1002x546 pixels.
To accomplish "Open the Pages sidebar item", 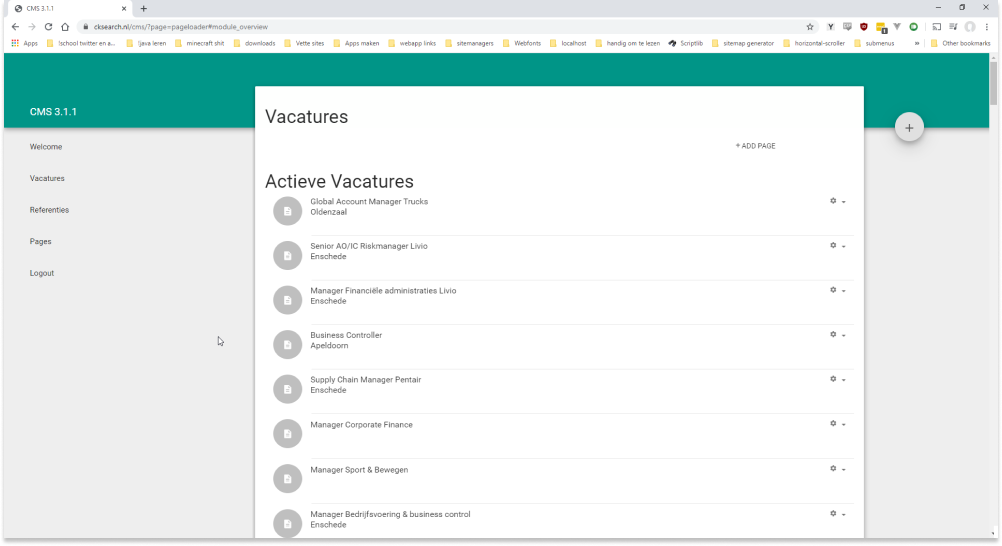I will click(x=40, y=242).
